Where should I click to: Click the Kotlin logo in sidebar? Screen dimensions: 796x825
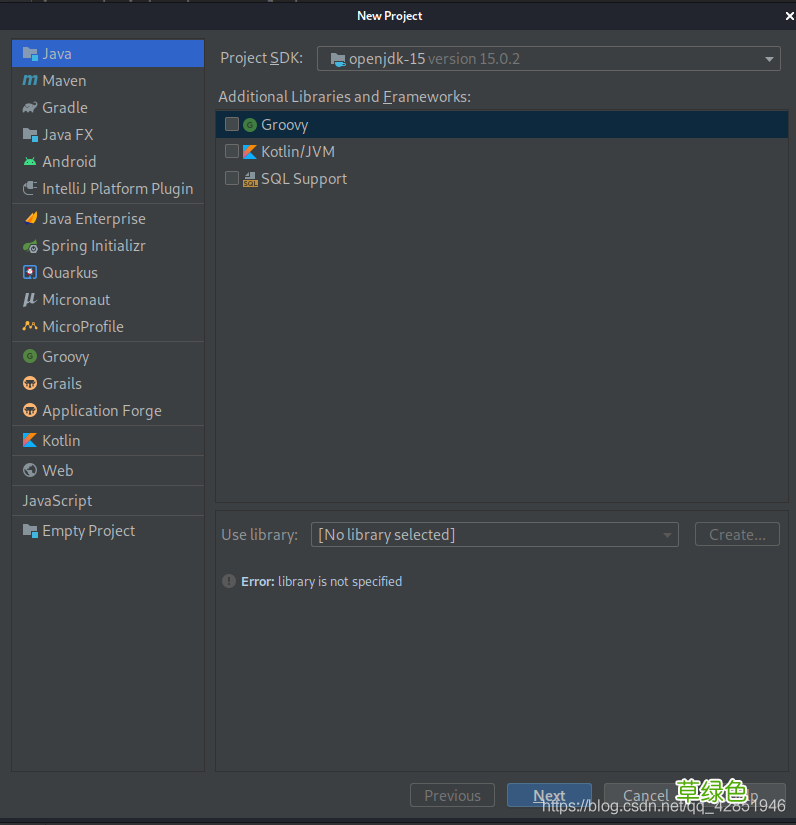tap(30, 440)
